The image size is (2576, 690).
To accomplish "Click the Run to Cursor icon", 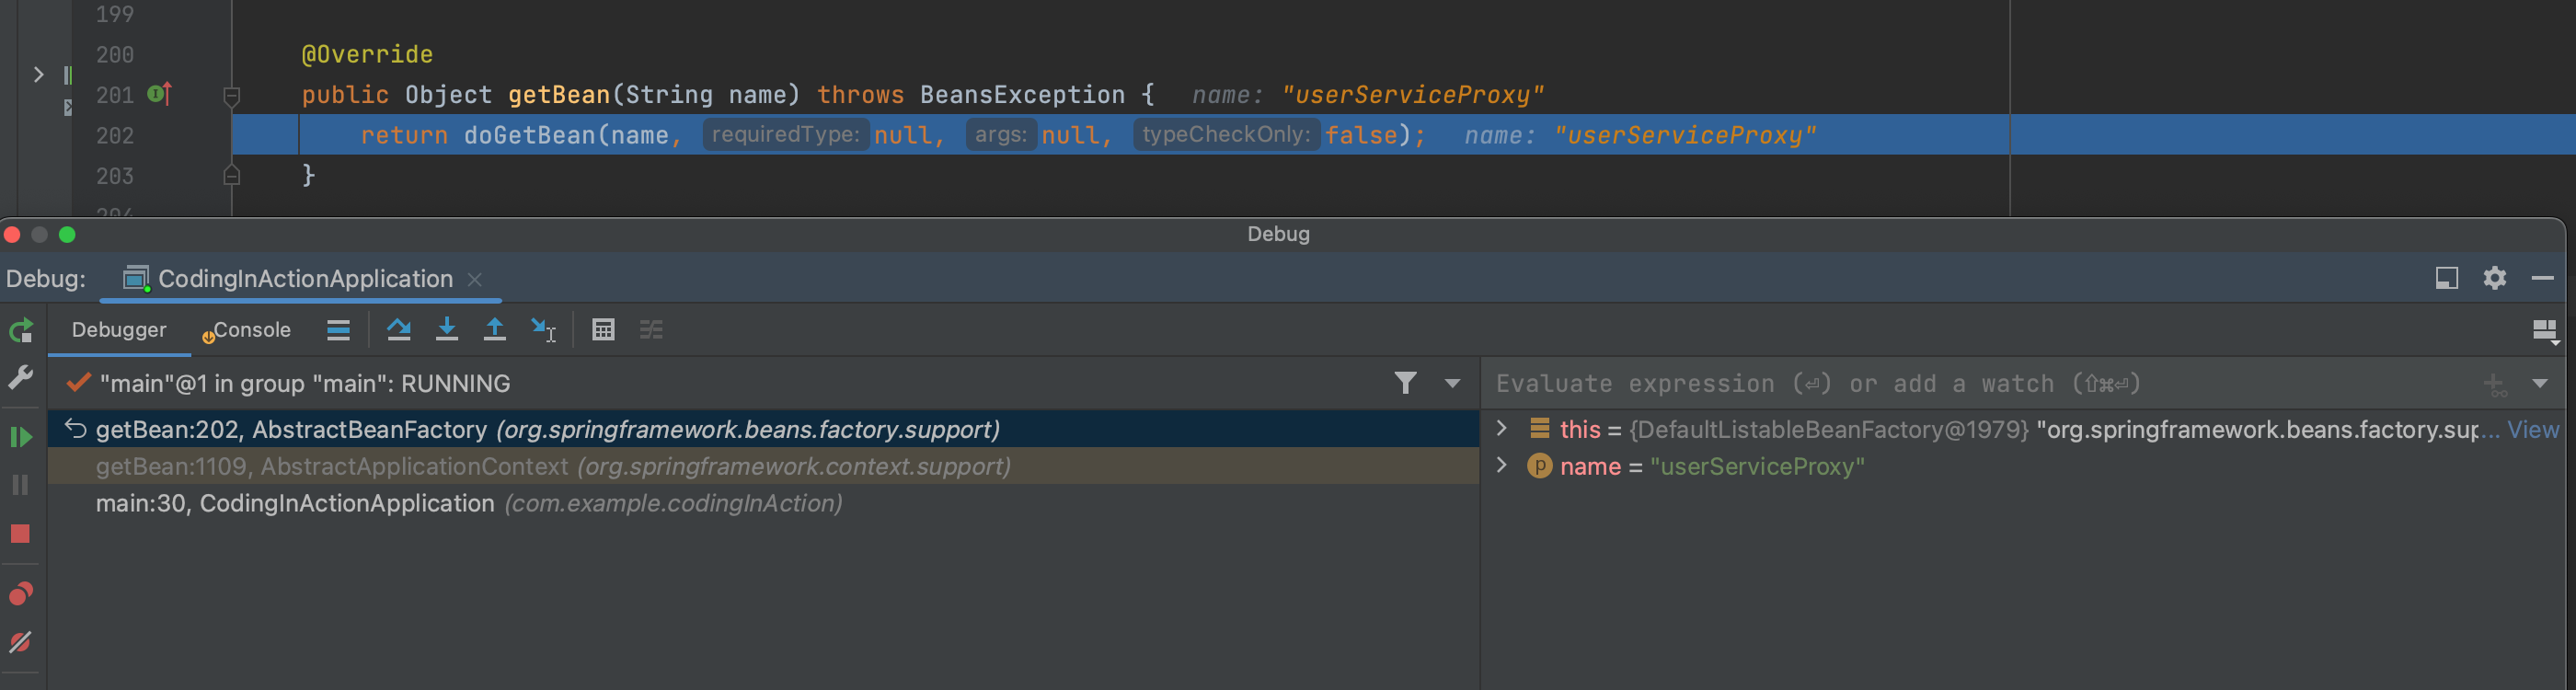I will [543, 329].
